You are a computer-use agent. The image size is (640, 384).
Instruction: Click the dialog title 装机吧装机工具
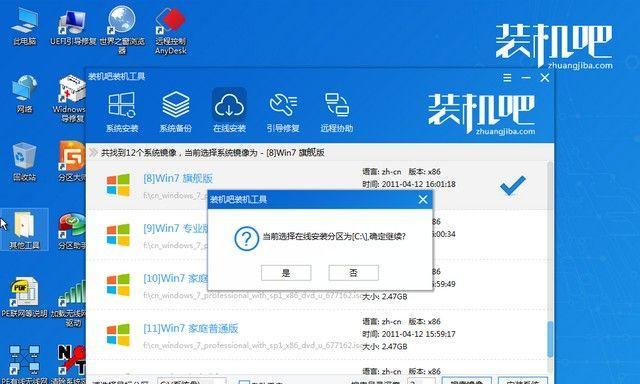coord(239,200)
